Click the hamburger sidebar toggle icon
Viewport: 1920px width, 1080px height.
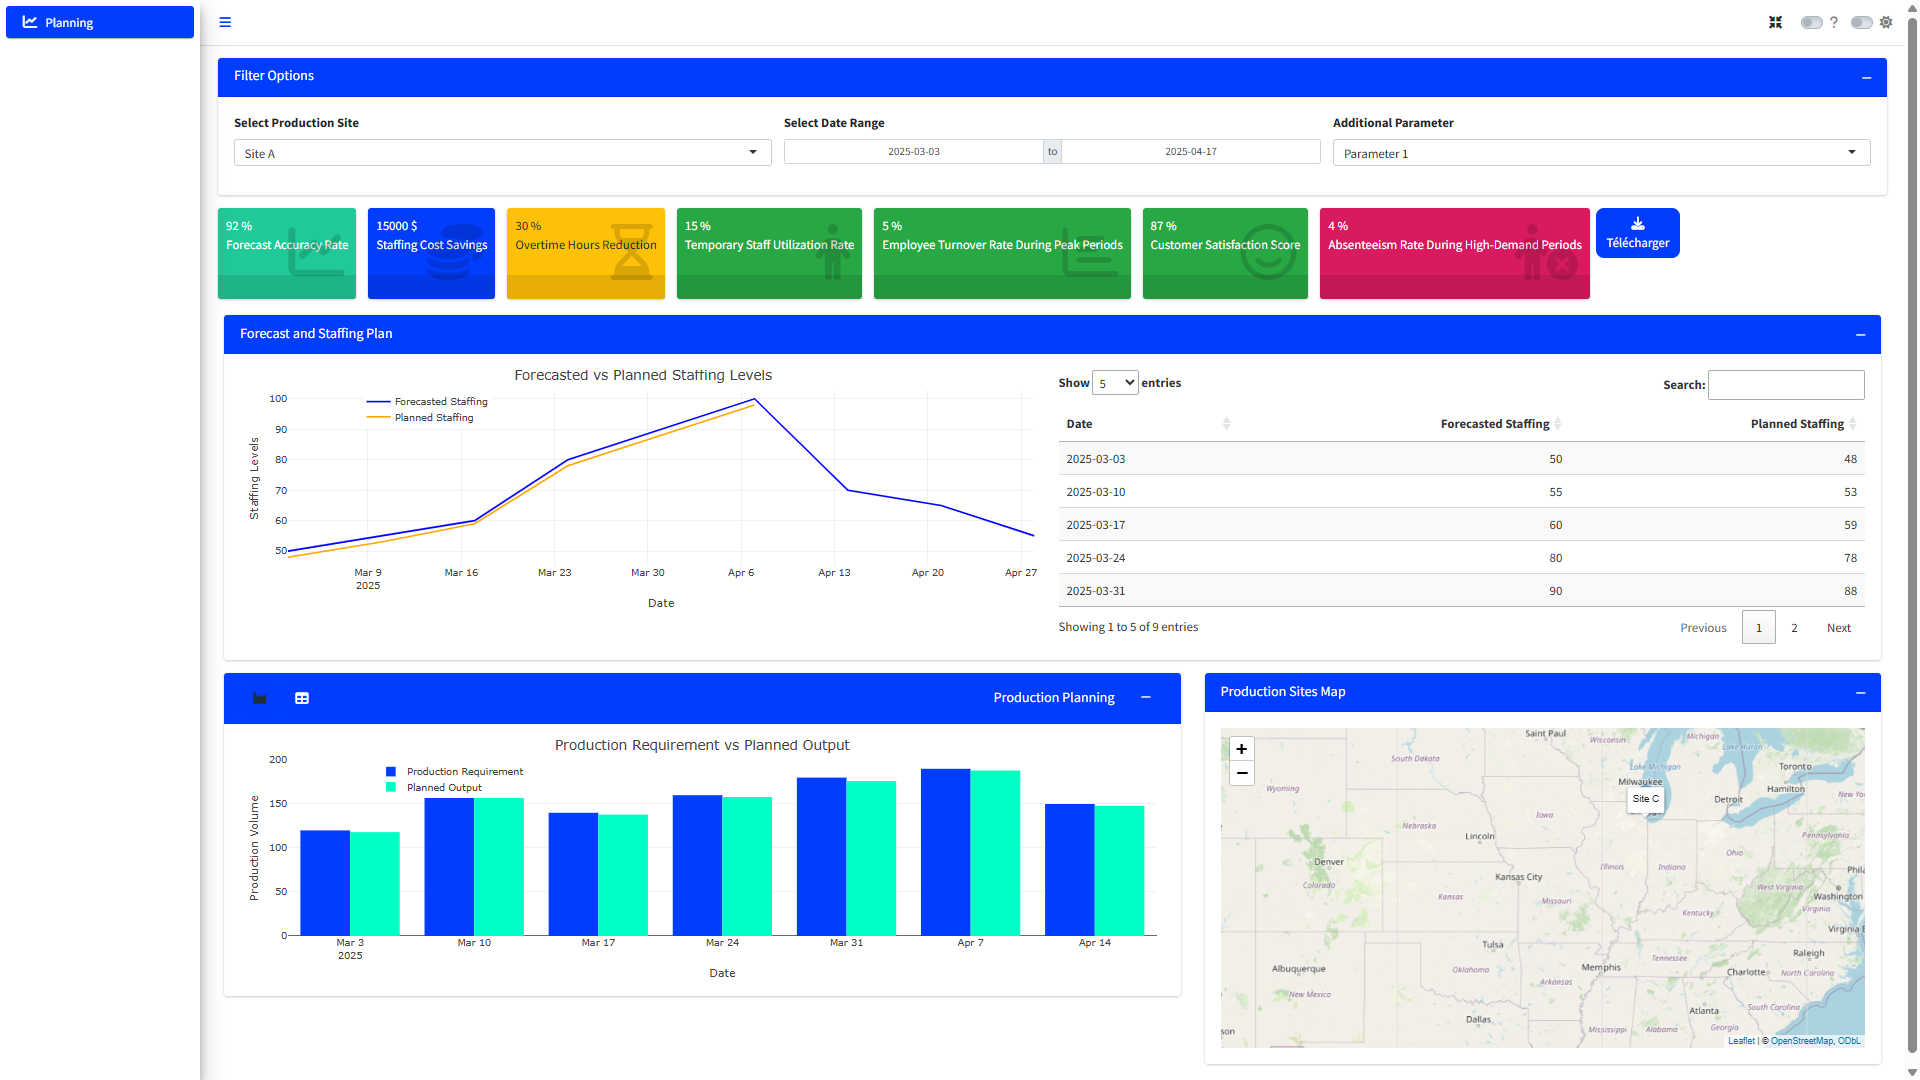225,22
